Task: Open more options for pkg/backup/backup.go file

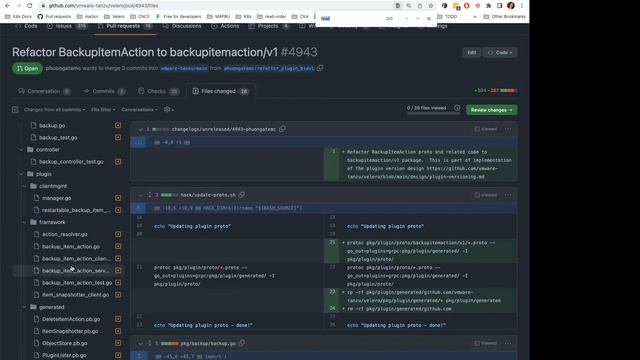Action: pos(508,343)
